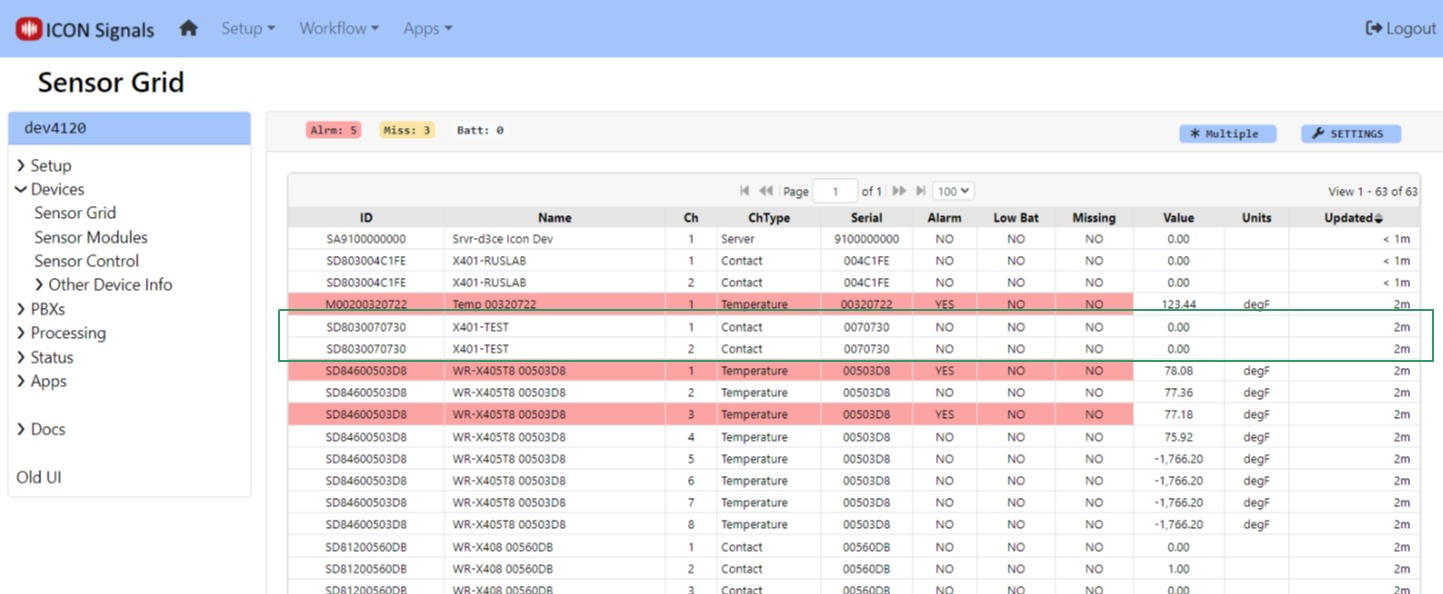Expand the PBXs sidebar section

click(47, 309)
